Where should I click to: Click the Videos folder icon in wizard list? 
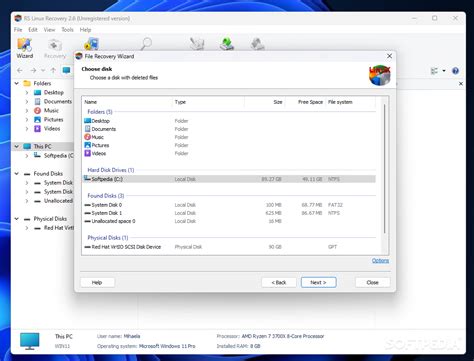coord(87,153)
